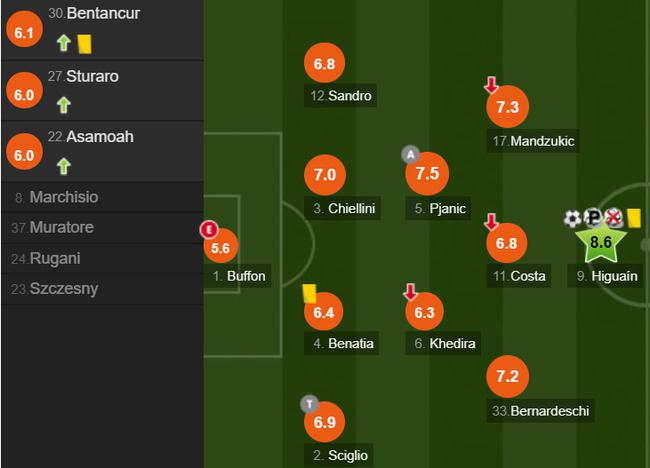Click Higuaín's yellow card icon
The width and height of the screenshot is (650, 468).
(634, 218)
